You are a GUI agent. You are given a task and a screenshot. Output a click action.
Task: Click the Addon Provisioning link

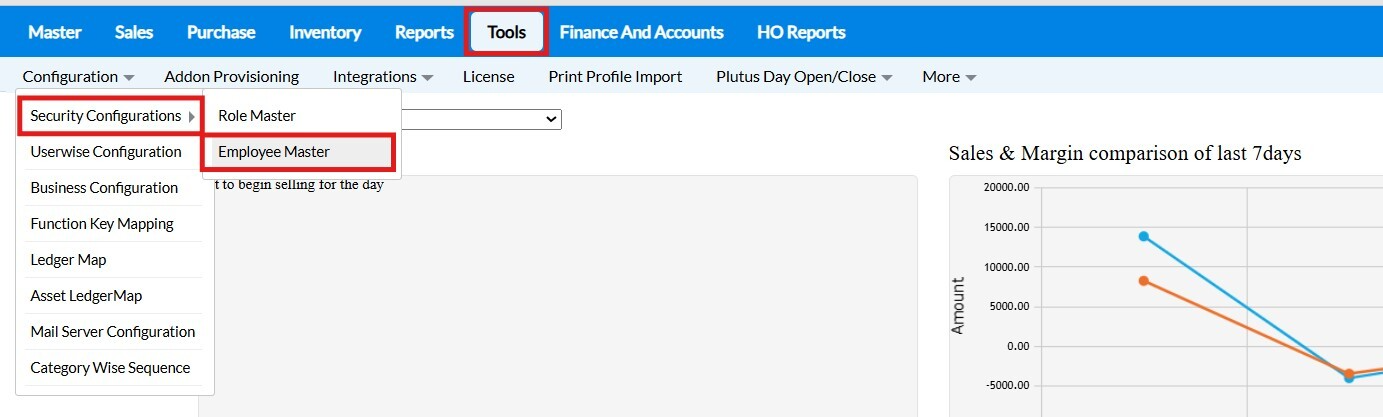click(x=231, y=76)
